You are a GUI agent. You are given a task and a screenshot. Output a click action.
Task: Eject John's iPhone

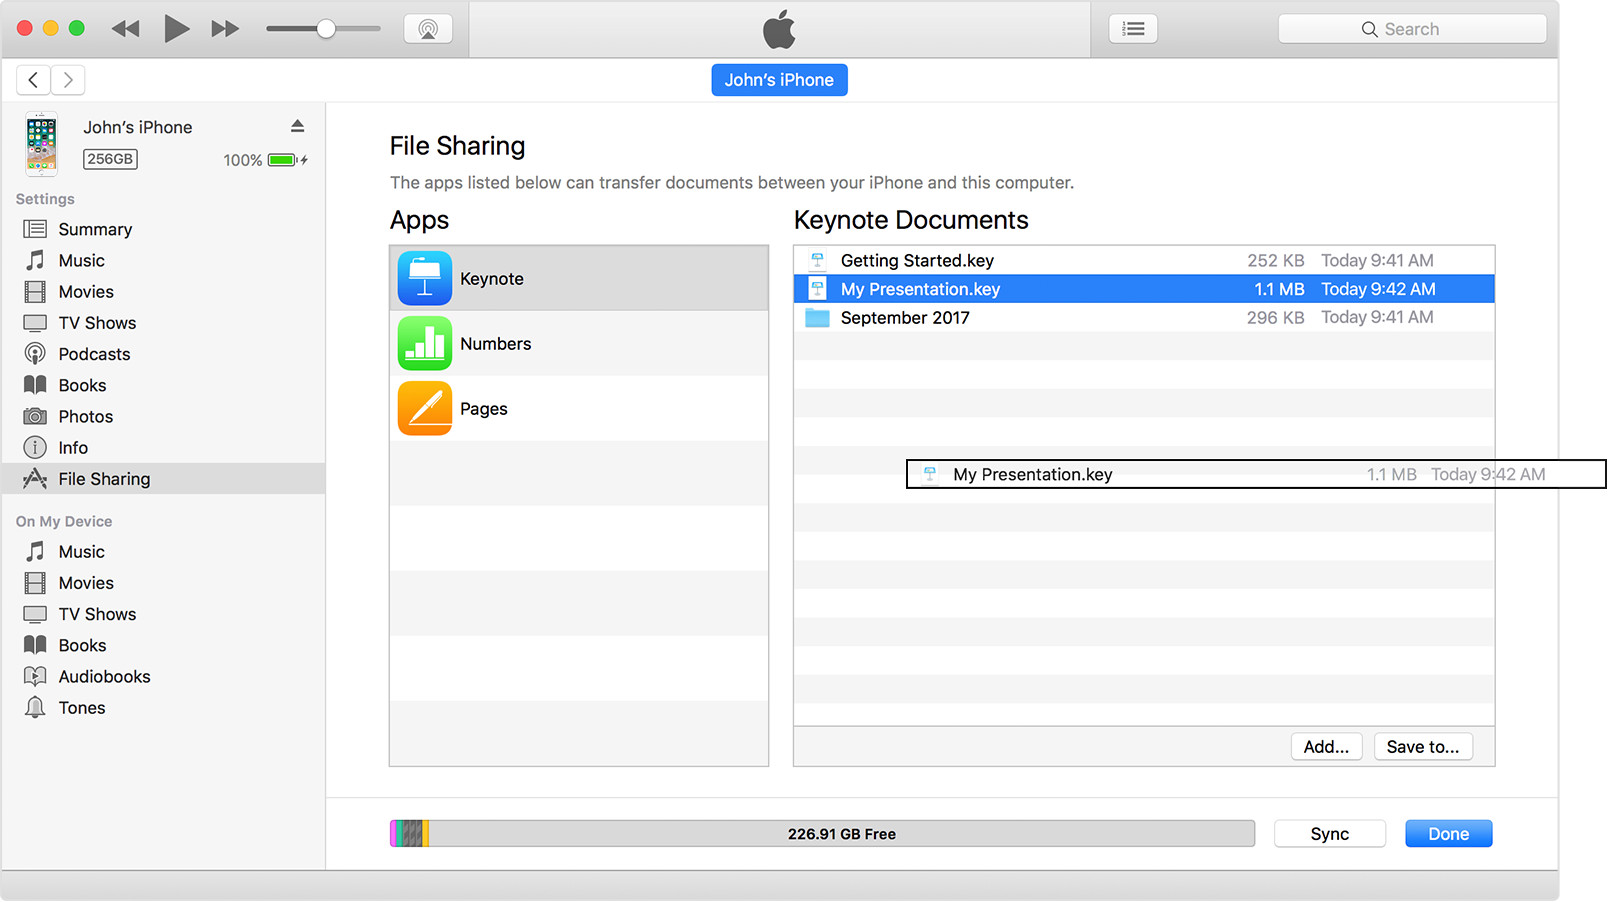coord(297,126)
